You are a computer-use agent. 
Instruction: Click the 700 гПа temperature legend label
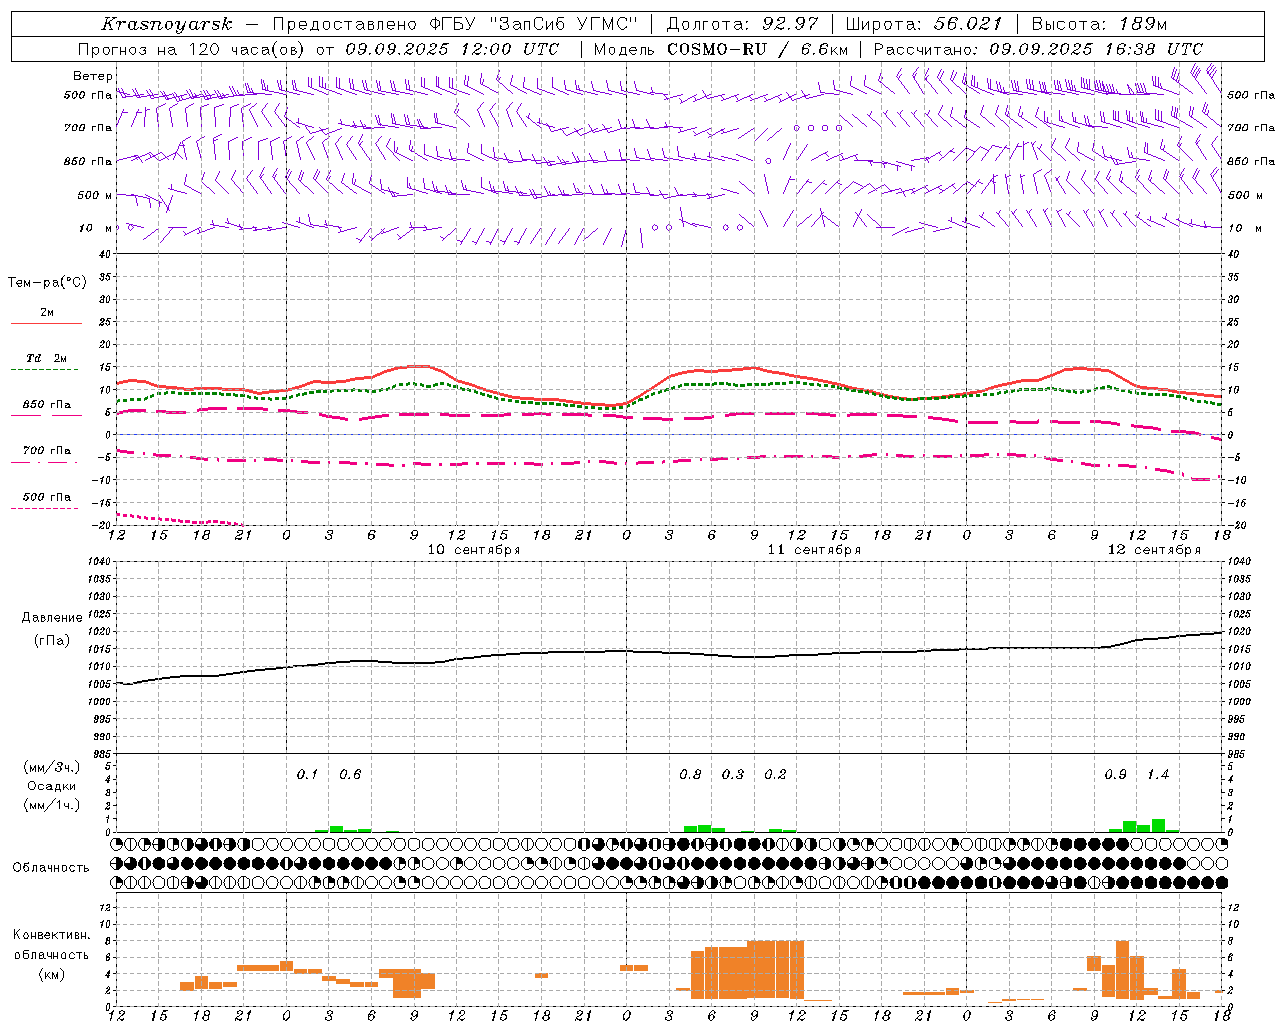(x=47, y=451)
